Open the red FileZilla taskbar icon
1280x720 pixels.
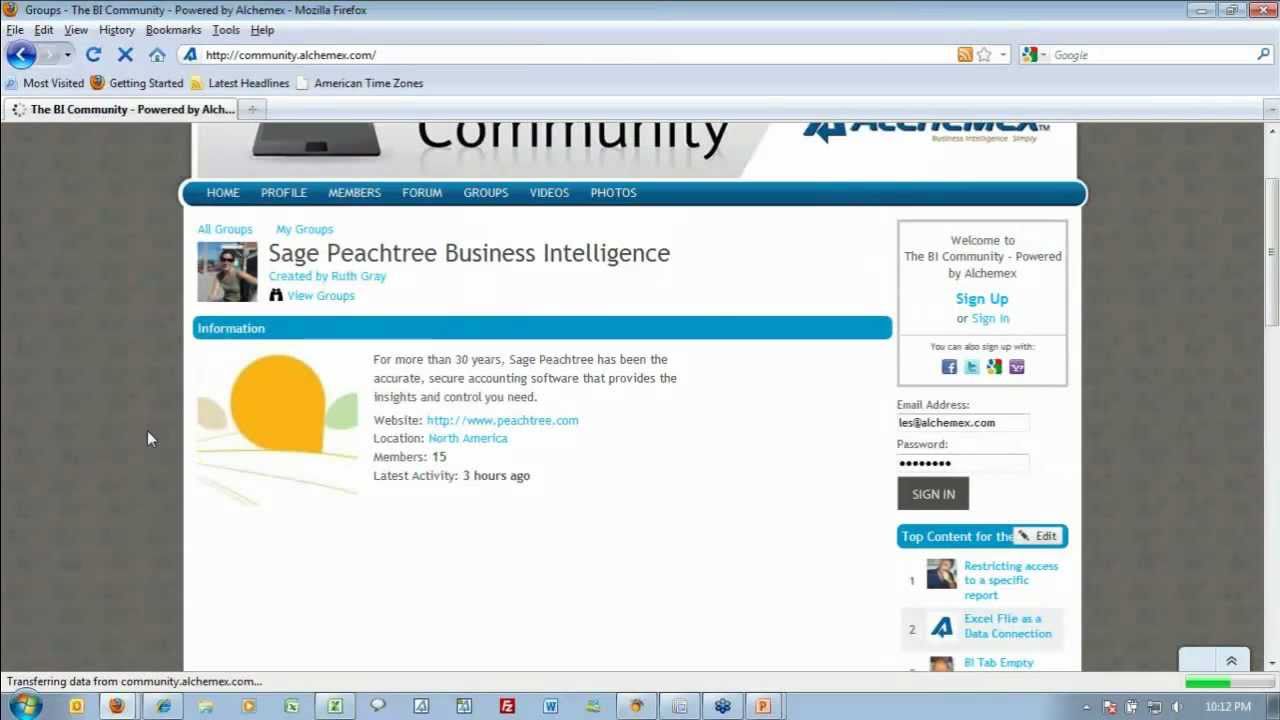click(507, 706)
